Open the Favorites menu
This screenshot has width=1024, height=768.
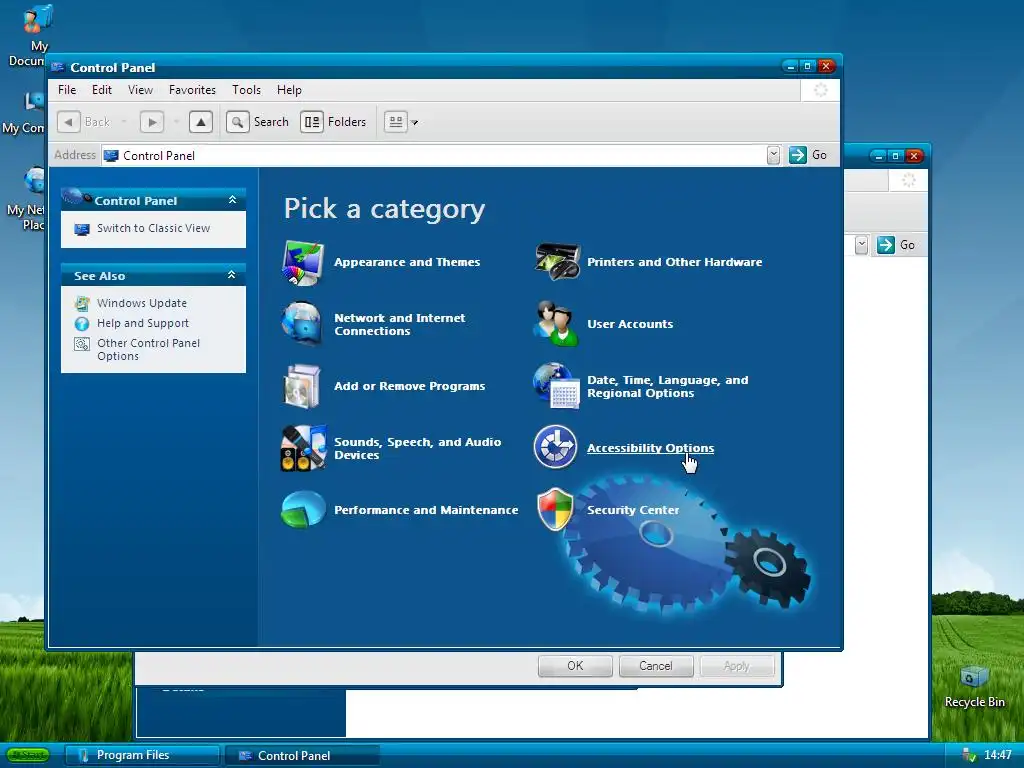pos(192,89)
